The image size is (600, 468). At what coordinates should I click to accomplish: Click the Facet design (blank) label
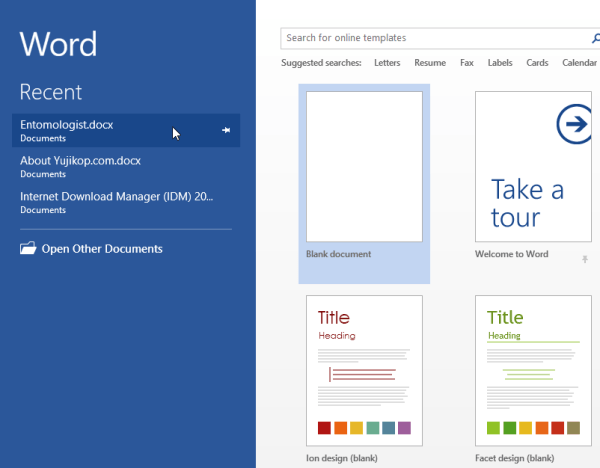click(x=515, y=458)
